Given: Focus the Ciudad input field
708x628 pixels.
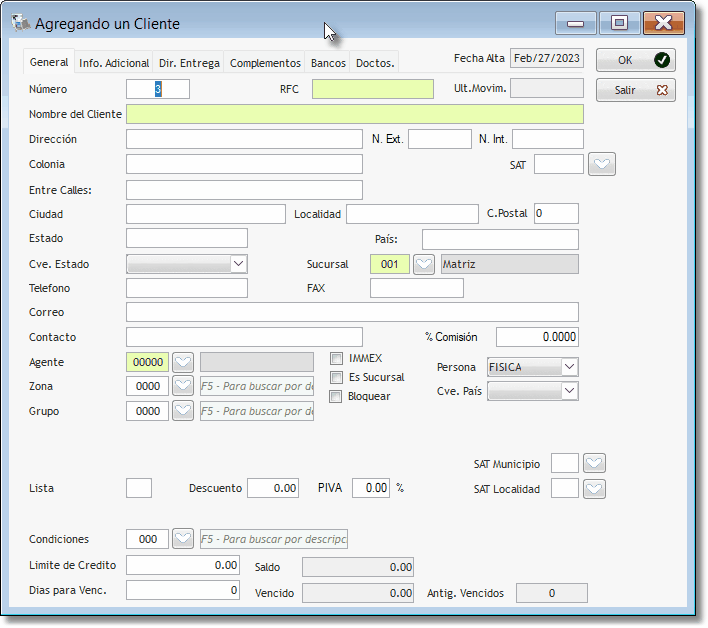Looking at the screenshot, I should [x=206, y=214].
